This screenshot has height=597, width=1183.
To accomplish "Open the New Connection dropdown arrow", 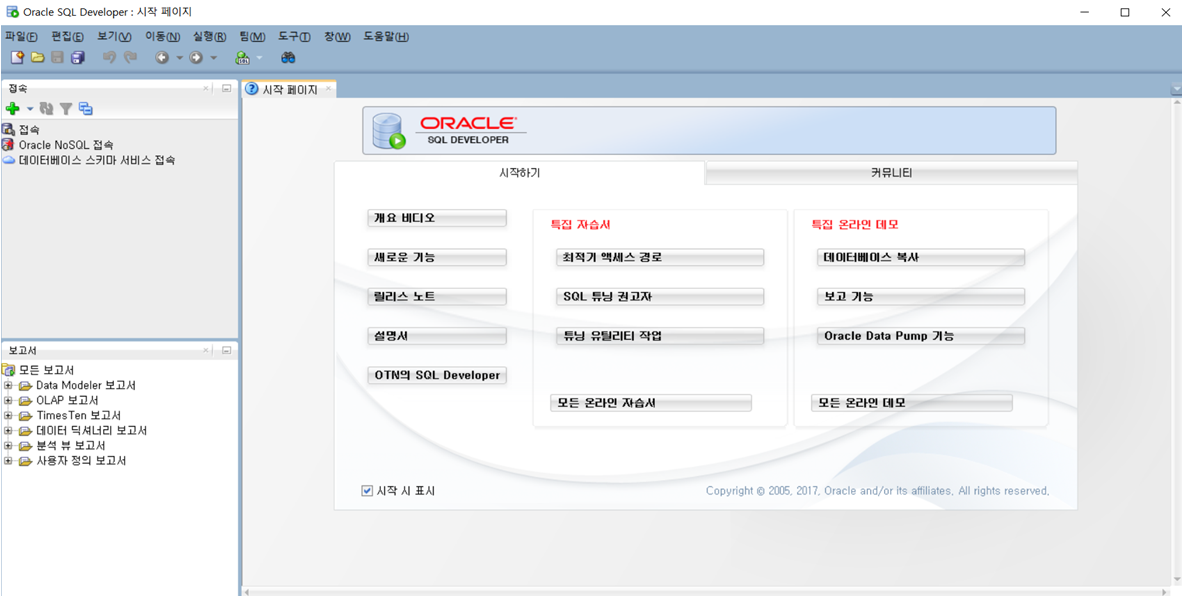I will click(30, 109).
